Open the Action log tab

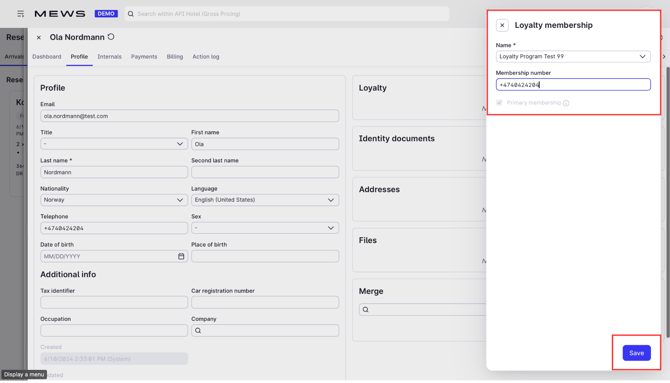(x=206, y=56)
